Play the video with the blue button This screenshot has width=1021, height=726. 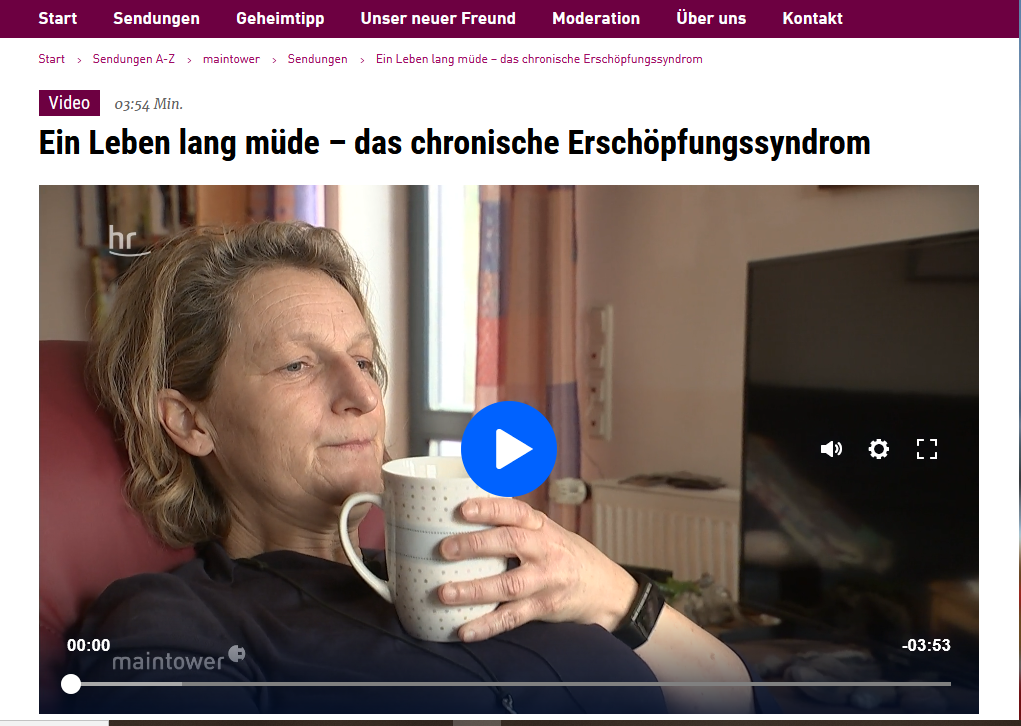[509, 449]
